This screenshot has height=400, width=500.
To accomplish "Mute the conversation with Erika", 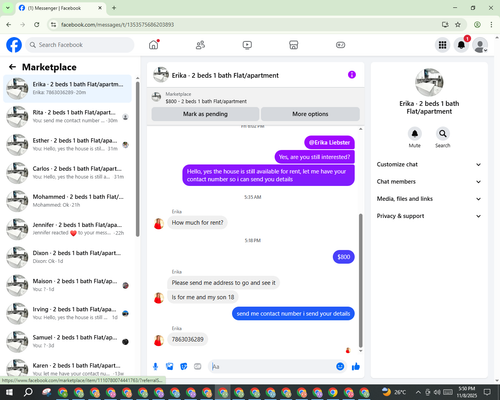I will point(415,134).
